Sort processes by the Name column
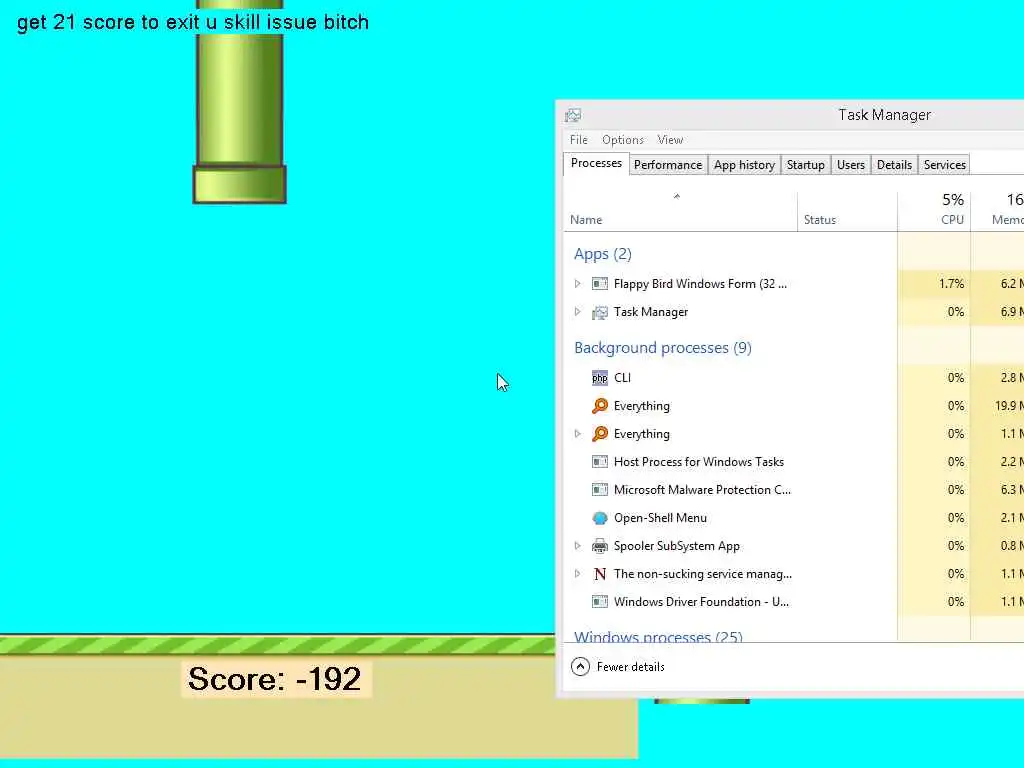Viewport: 1024px width, 768px height. [x=680, y=212]
